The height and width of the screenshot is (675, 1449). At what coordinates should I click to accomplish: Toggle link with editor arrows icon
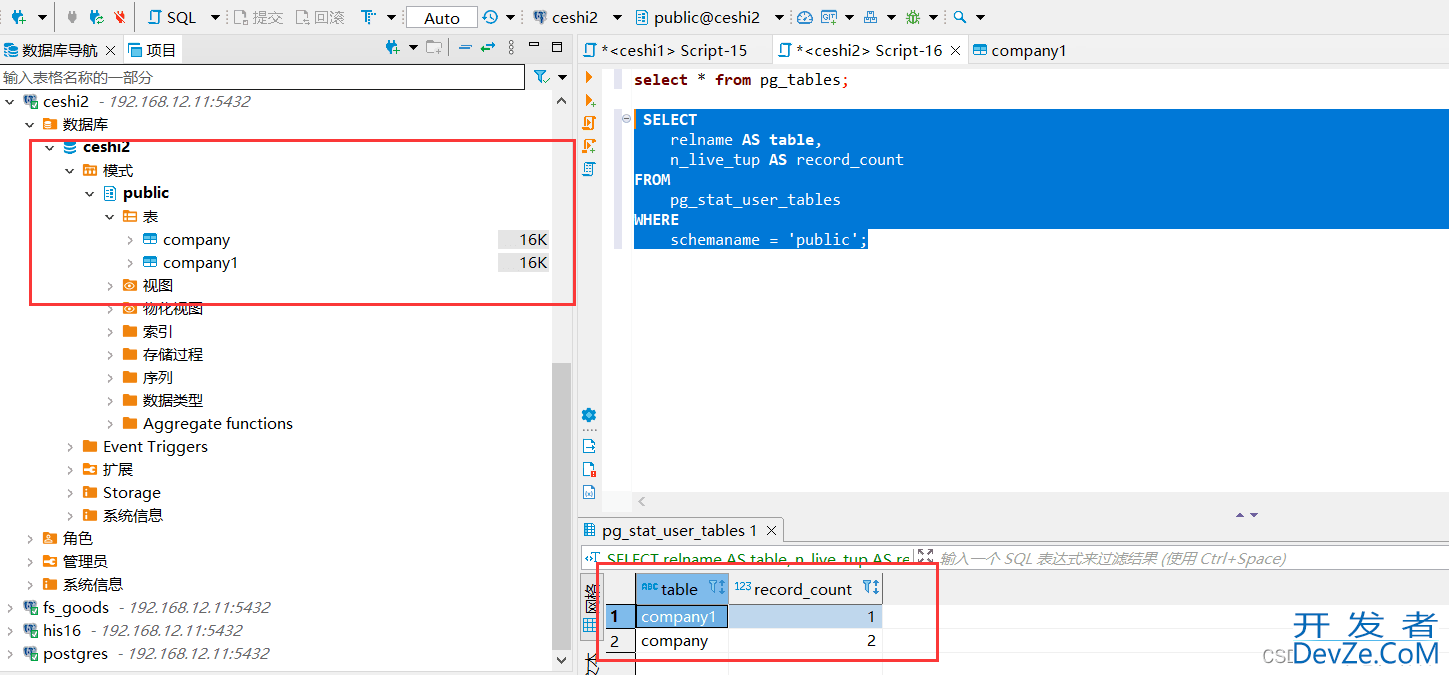(x=488, y=47)
